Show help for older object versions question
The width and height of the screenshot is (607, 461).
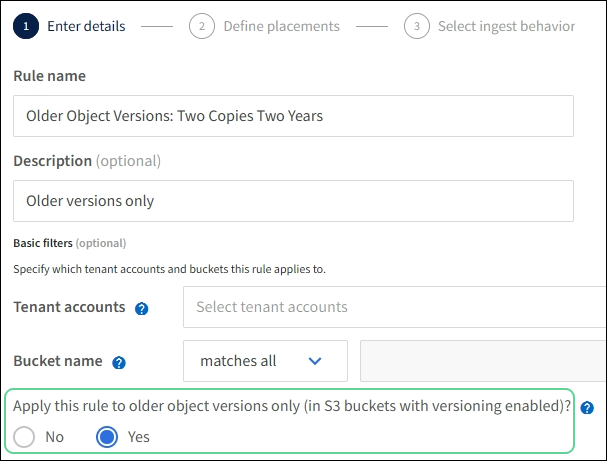click(x=587, y=408)
